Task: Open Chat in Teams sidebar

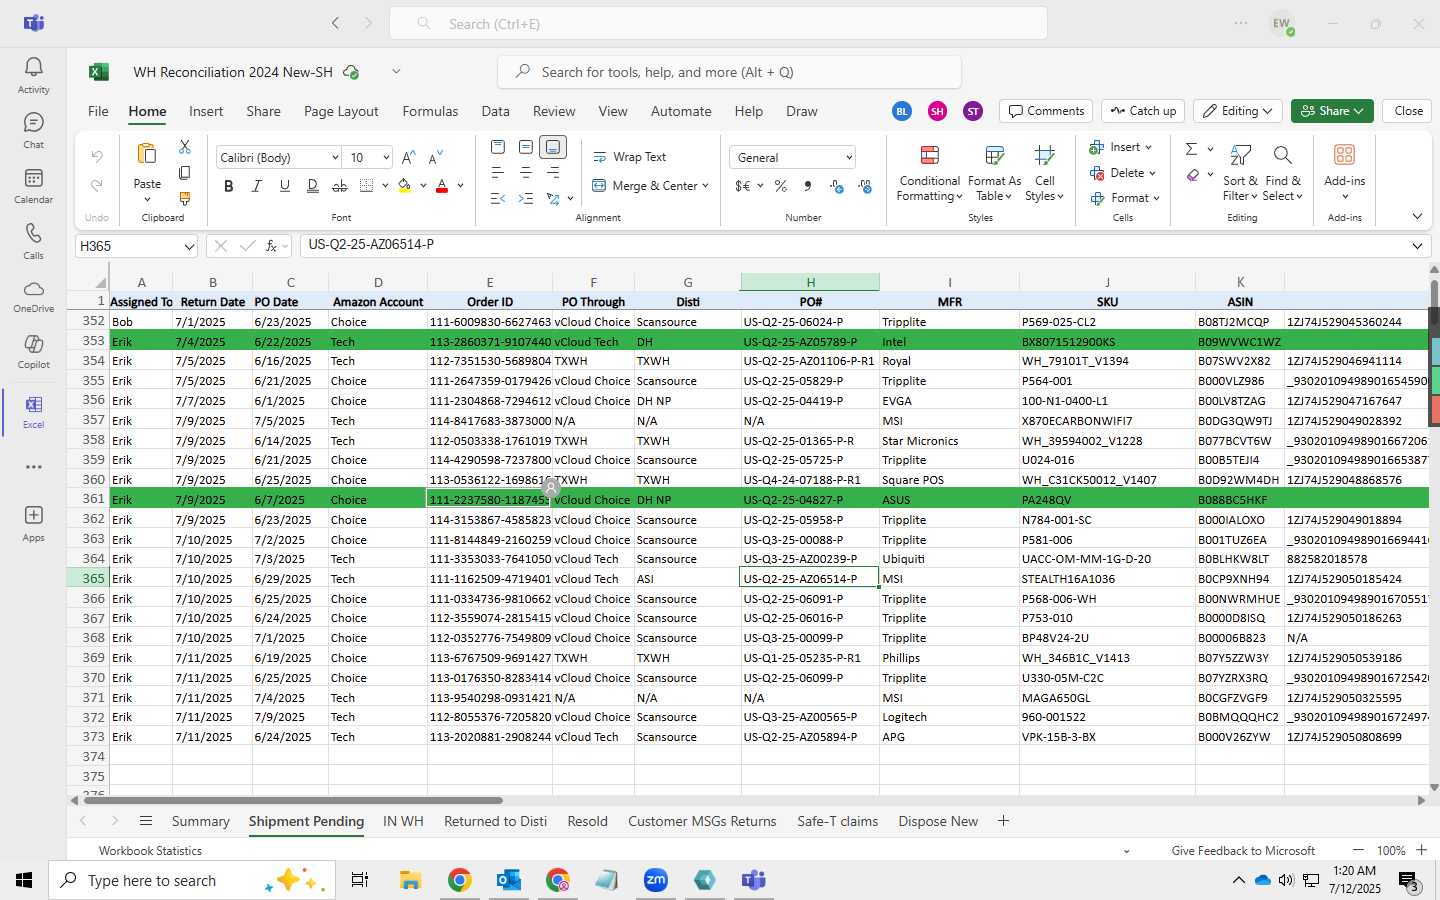Action: coord(33,130)
